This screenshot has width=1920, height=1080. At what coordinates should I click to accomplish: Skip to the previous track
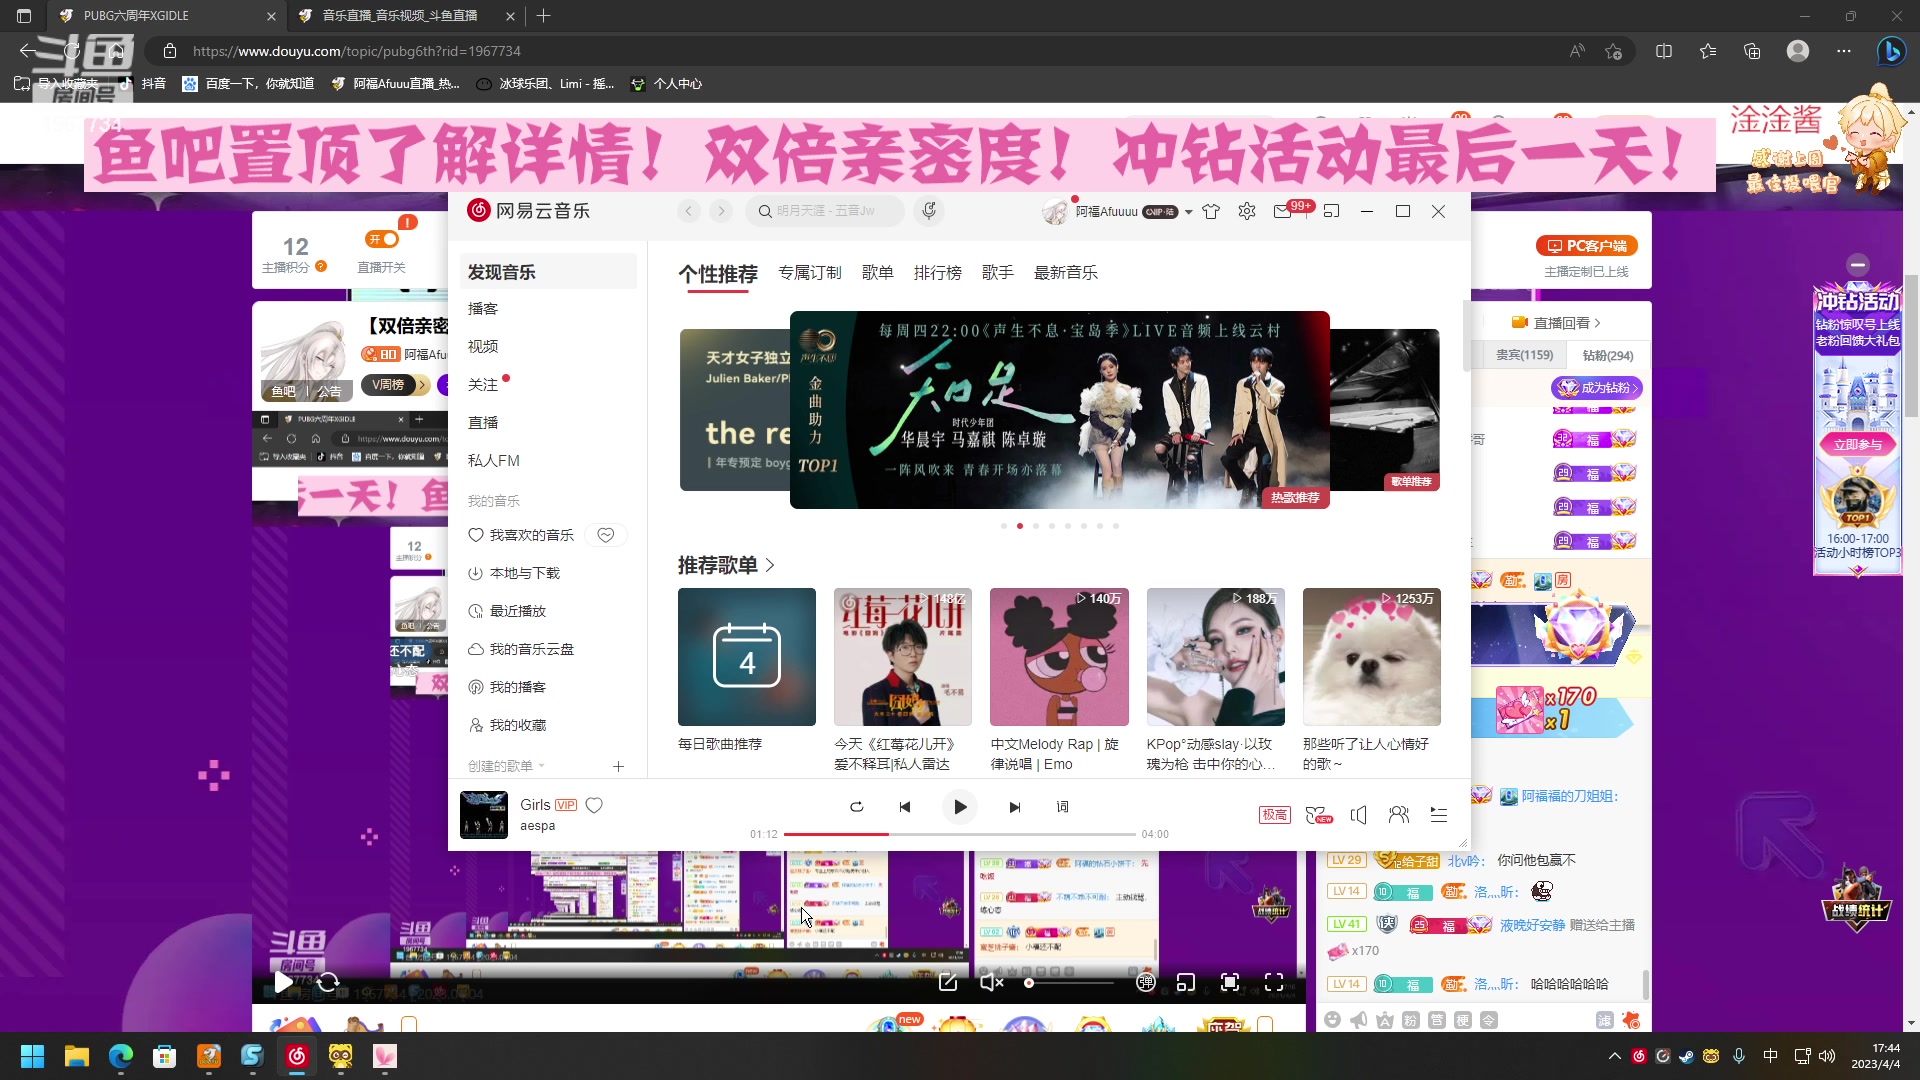[x=905, y=807]
